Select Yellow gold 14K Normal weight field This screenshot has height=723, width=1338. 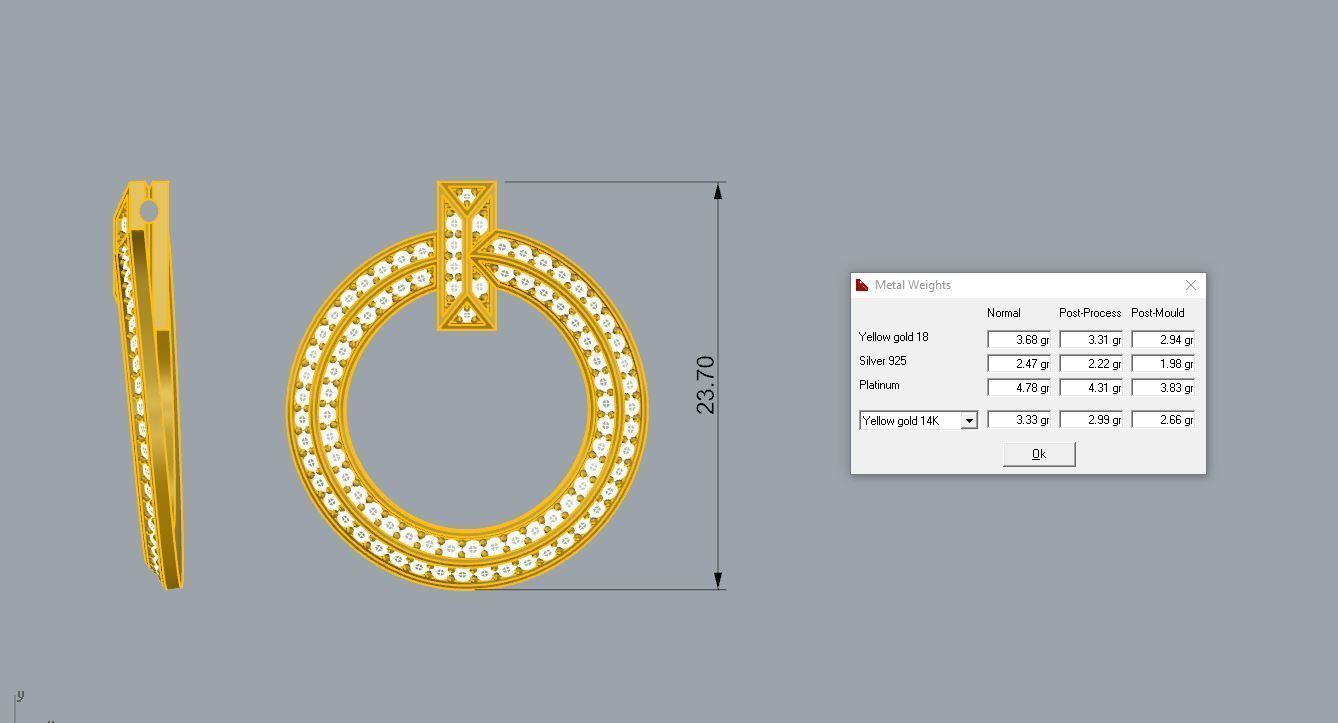(x=1019, y=420)
